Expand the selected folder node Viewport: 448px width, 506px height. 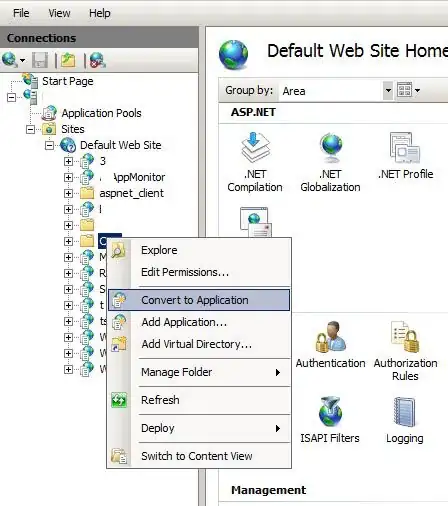point(68,241)
